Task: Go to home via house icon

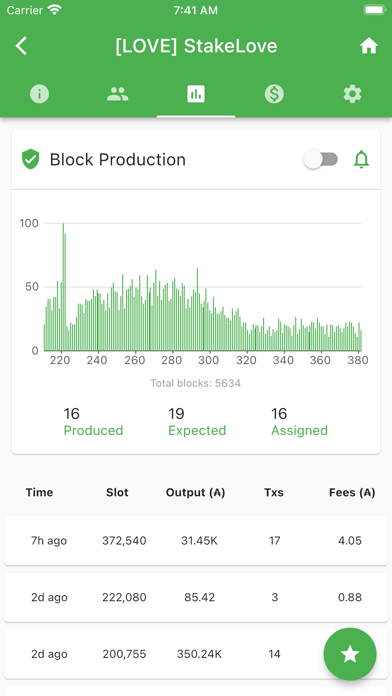Action: click(x=368, y=46)
